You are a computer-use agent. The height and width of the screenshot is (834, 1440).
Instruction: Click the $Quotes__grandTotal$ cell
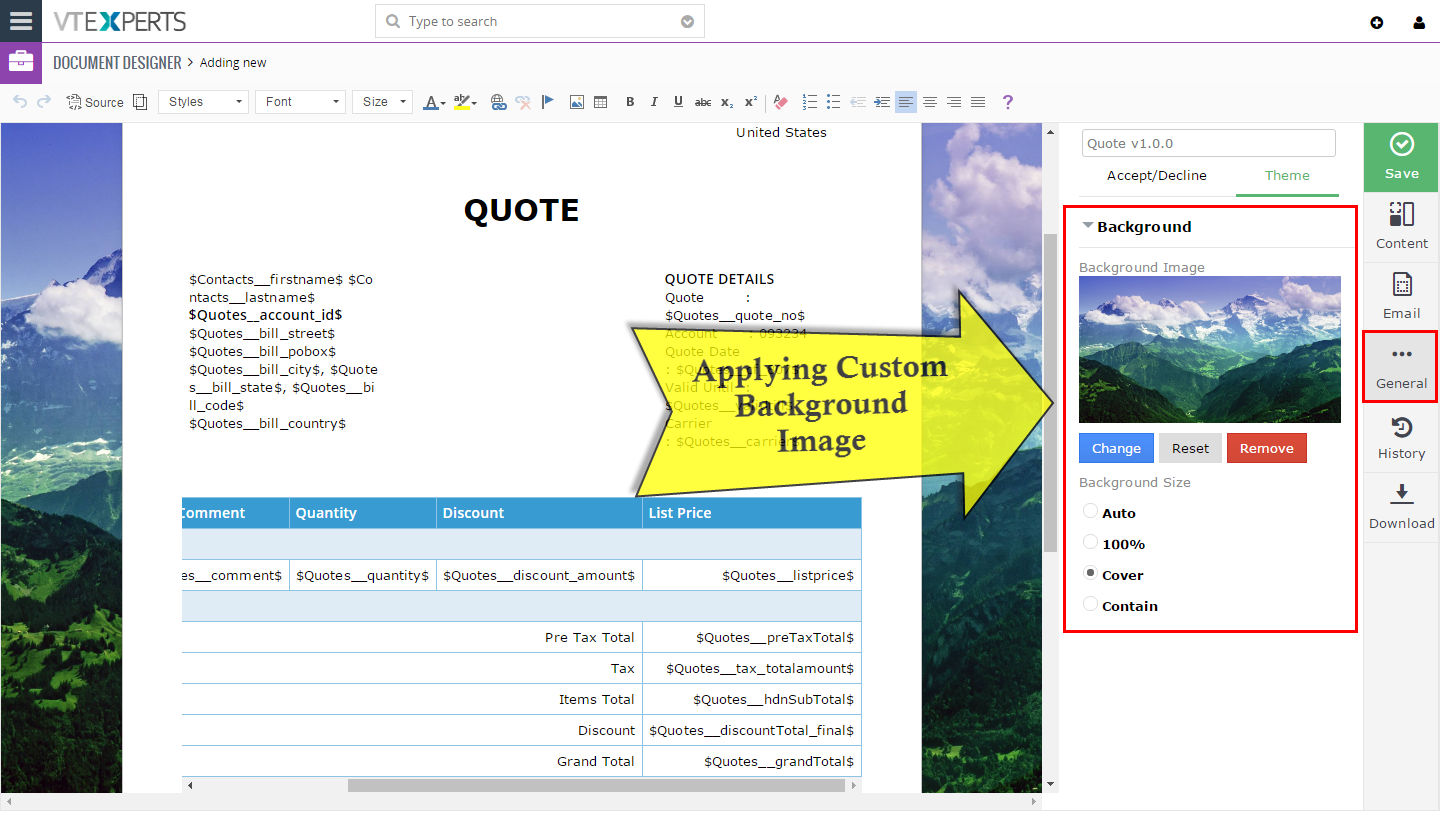752,761
